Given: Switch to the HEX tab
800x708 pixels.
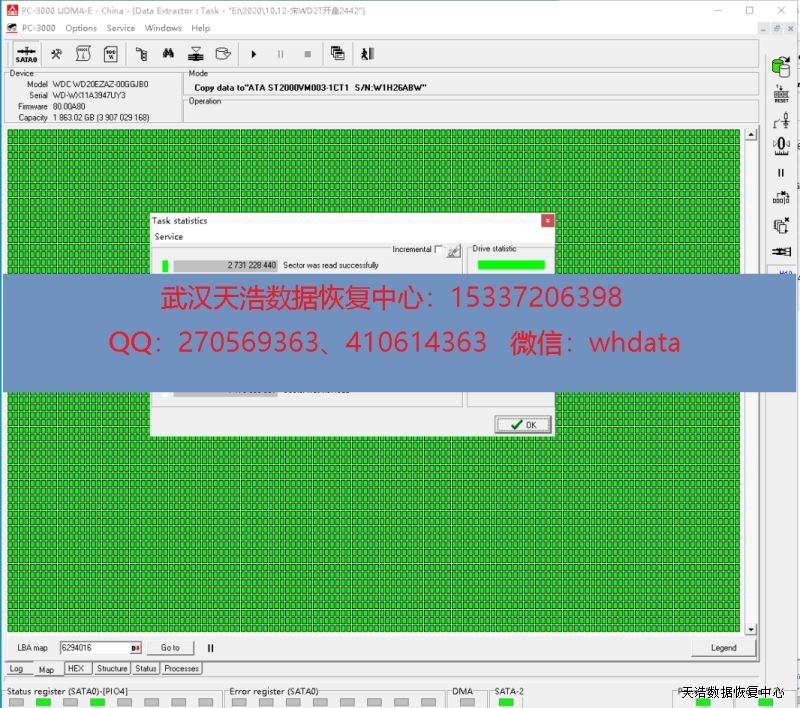Looking at the screenshot, I should click(x=76, y=668).
